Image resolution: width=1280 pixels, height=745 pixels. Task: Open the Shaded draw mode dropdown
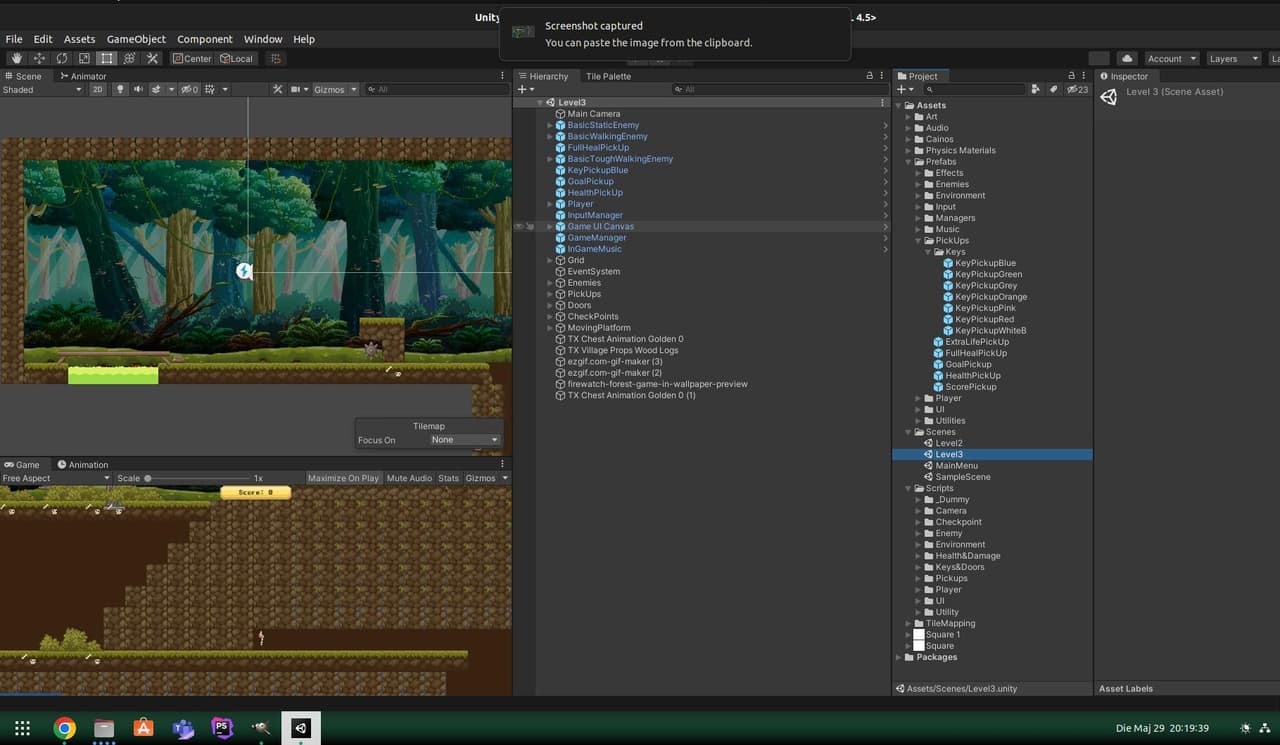click(x=43, y=89)
